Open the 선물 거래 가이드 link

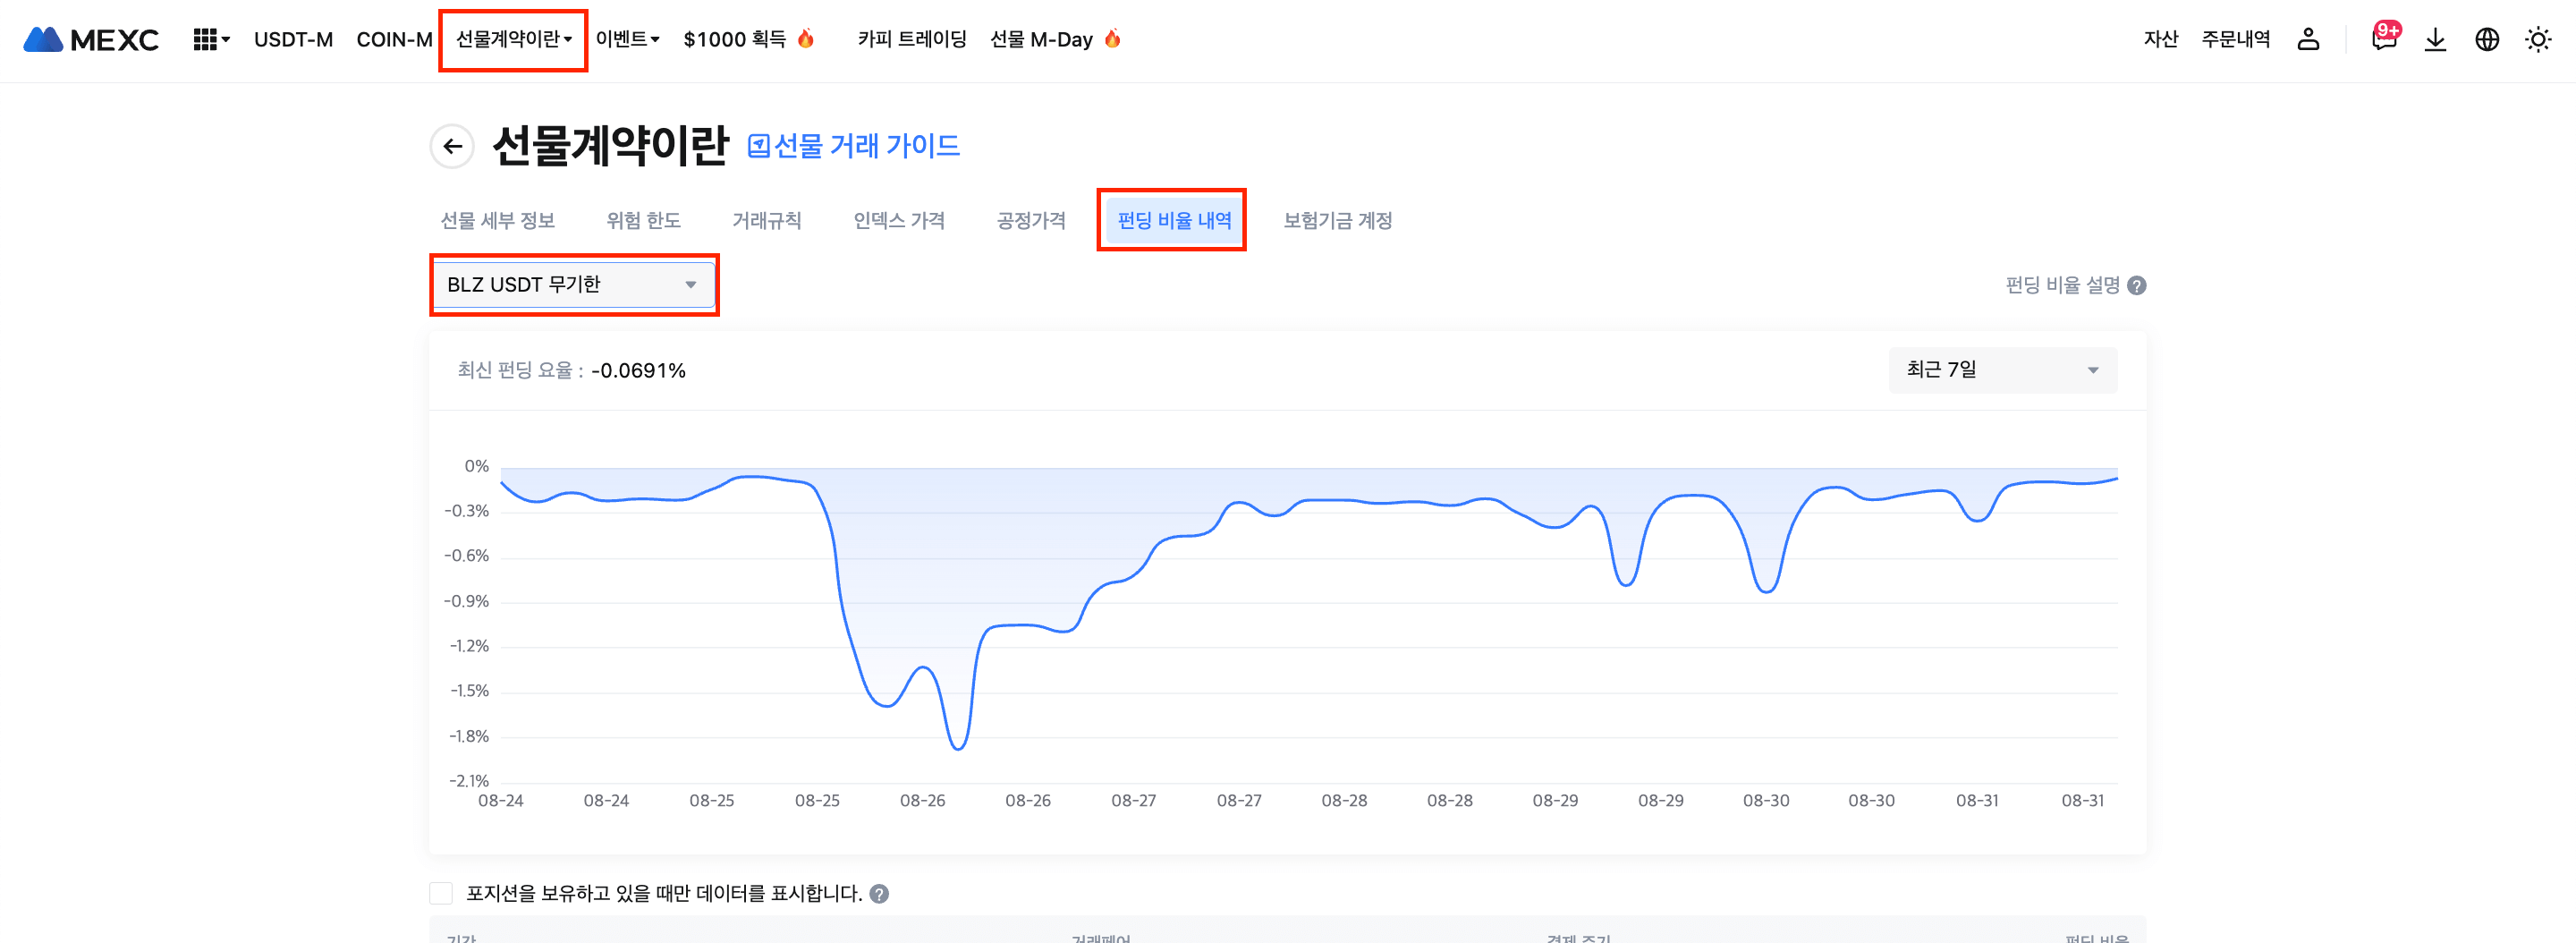click(854, 147)
